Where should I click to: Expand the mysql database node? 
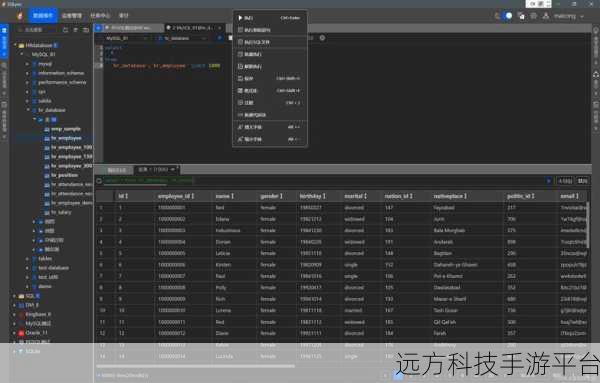pos(28,64)
